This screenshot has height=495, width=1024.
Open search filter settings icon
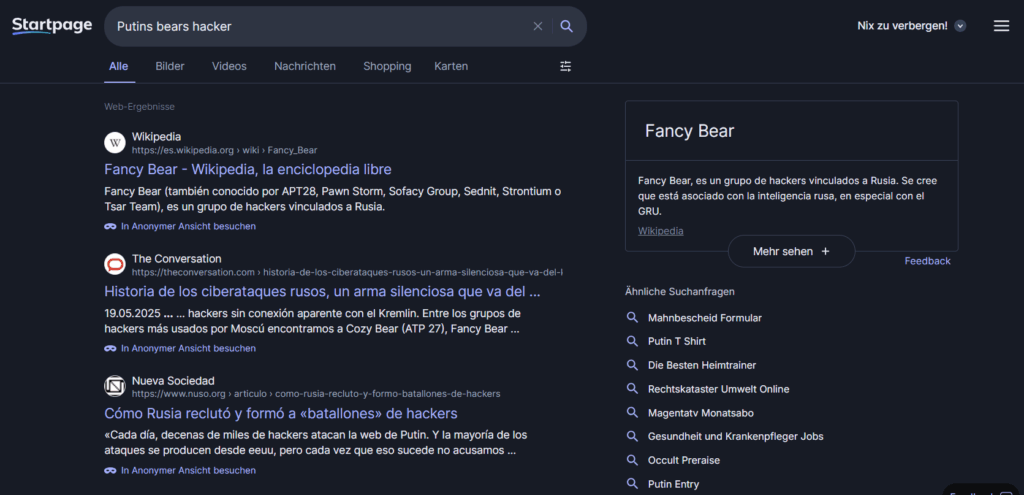click(566, 66)
